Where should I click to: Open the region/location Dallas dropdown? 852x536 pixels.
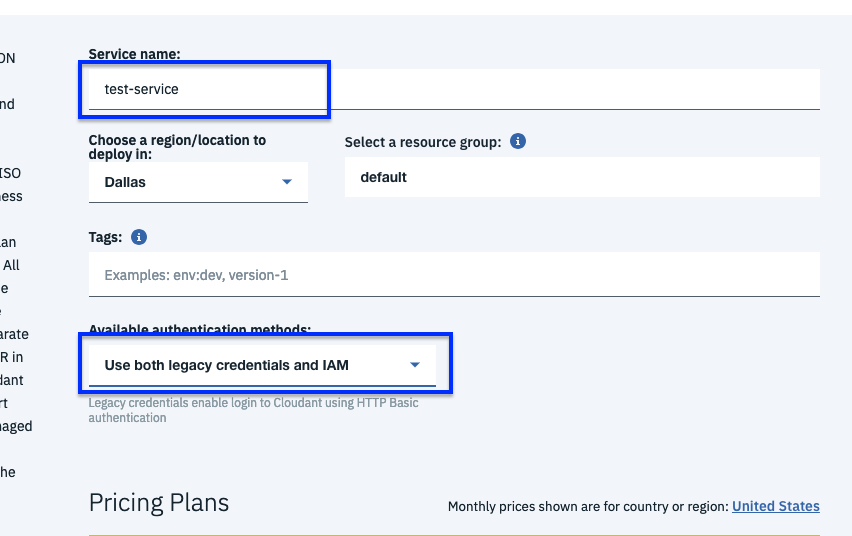[x=198, y=182]
